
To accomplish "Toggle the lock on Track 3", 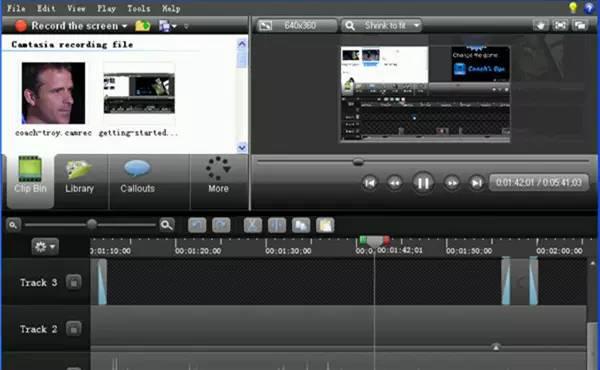I will coord(73,282).
